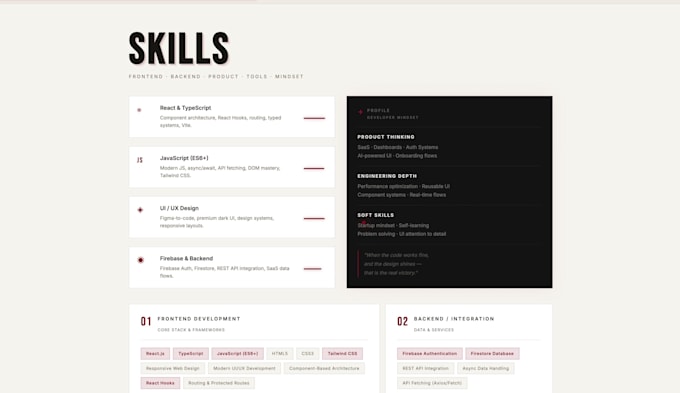Viewport: 680px width, 393px height.
Task: Click the Routing & Protected Routes tag
Action: point(219,383)
